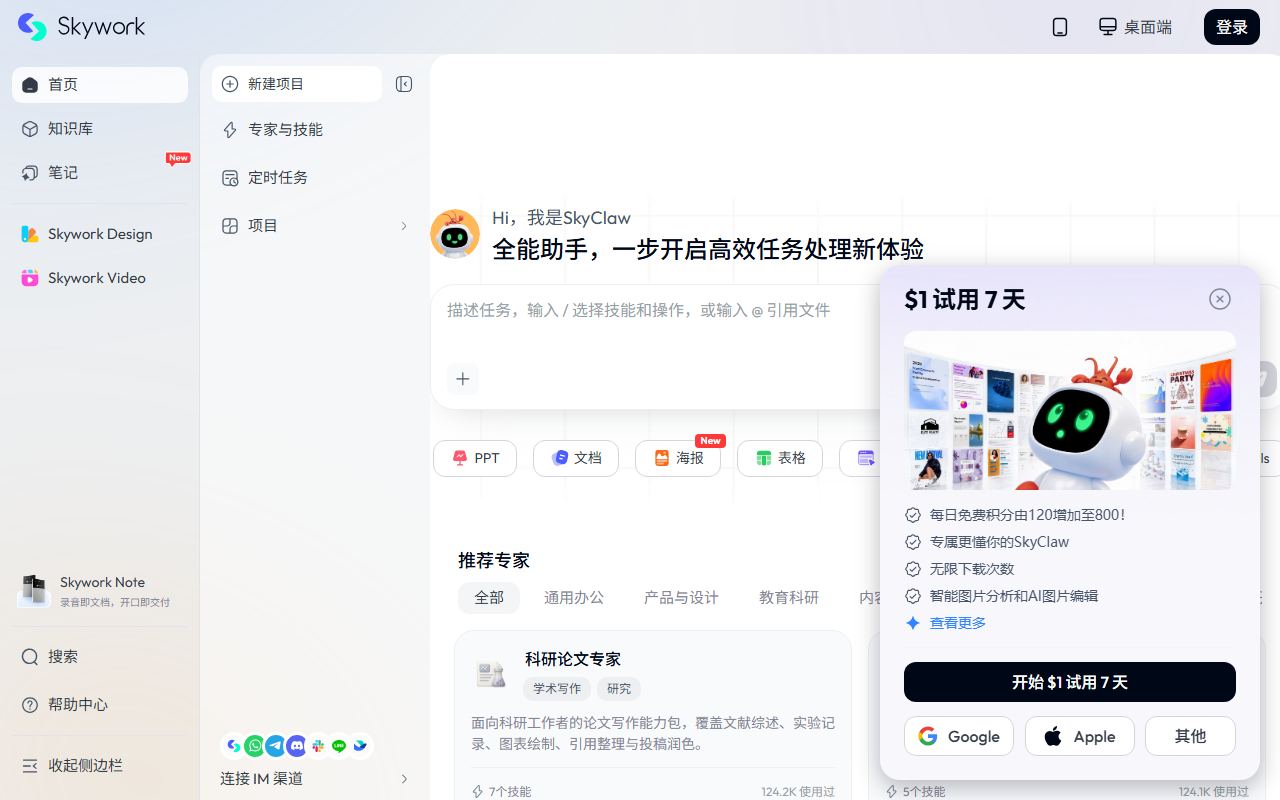Collapse the sidebar with 收起侧边栏
The width and height of the screenshot is (1280, 800).
[x=100, y=765]
